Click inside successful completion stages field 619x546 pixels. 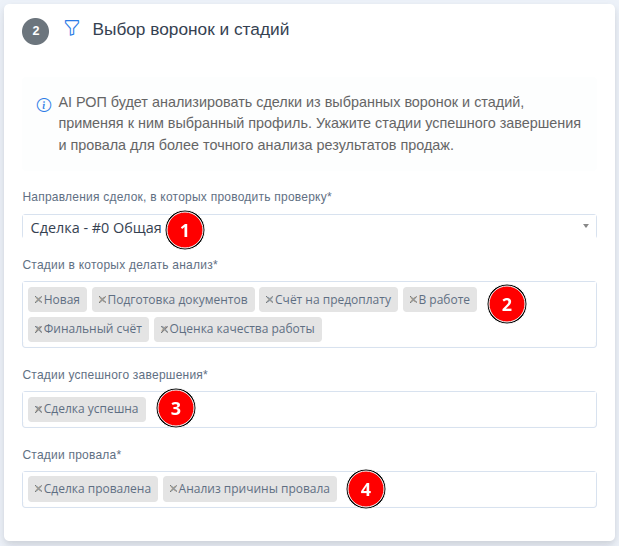click(x=400, y=409)
